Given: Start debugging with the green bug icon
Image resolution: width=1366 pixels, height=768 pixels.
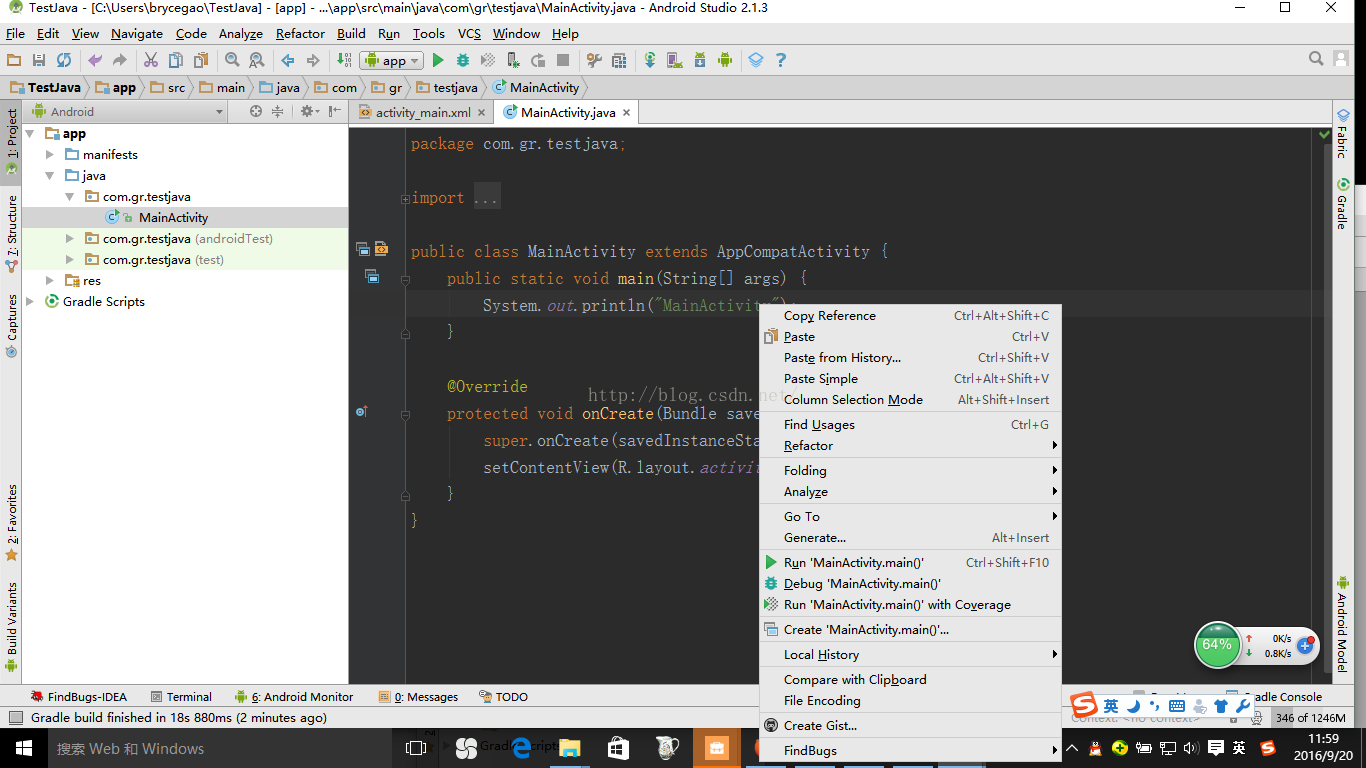Looking at the screenshot, I should pyautogui.click(x=463, y=60).
